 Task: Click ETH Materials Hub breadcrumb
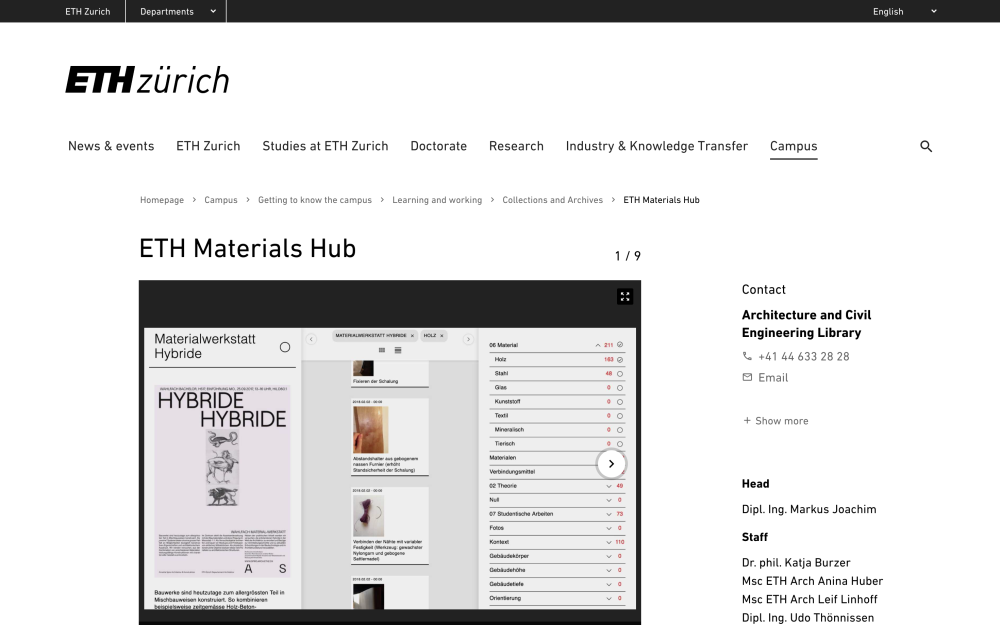pos(661,200)
